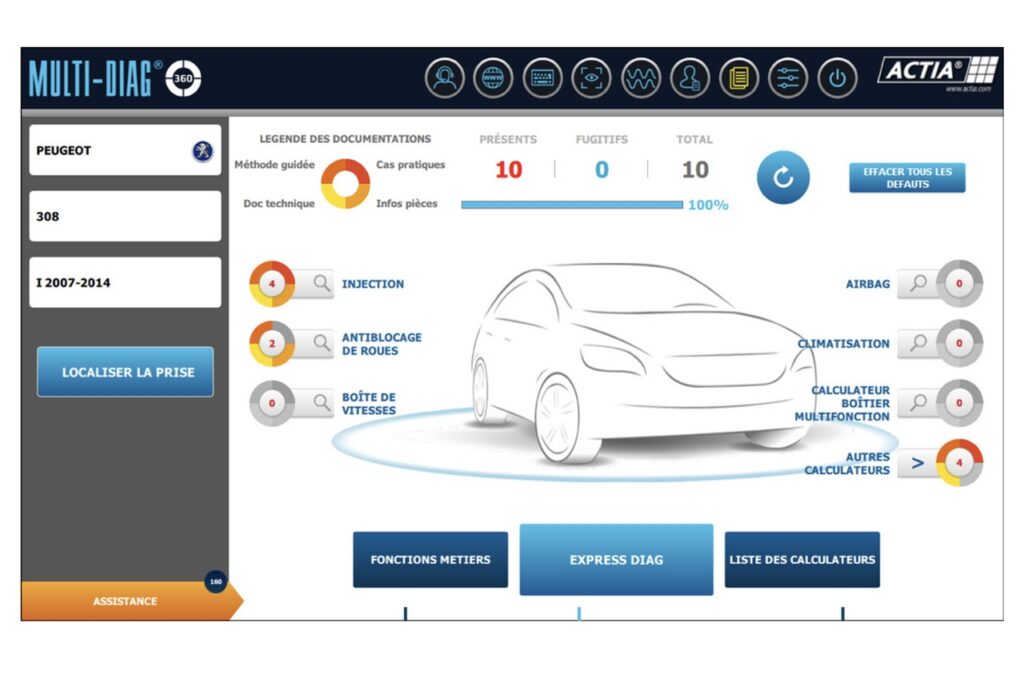Click the eye screen capture icon
This screenshot has height=682, width=1024.
point(591,78)
